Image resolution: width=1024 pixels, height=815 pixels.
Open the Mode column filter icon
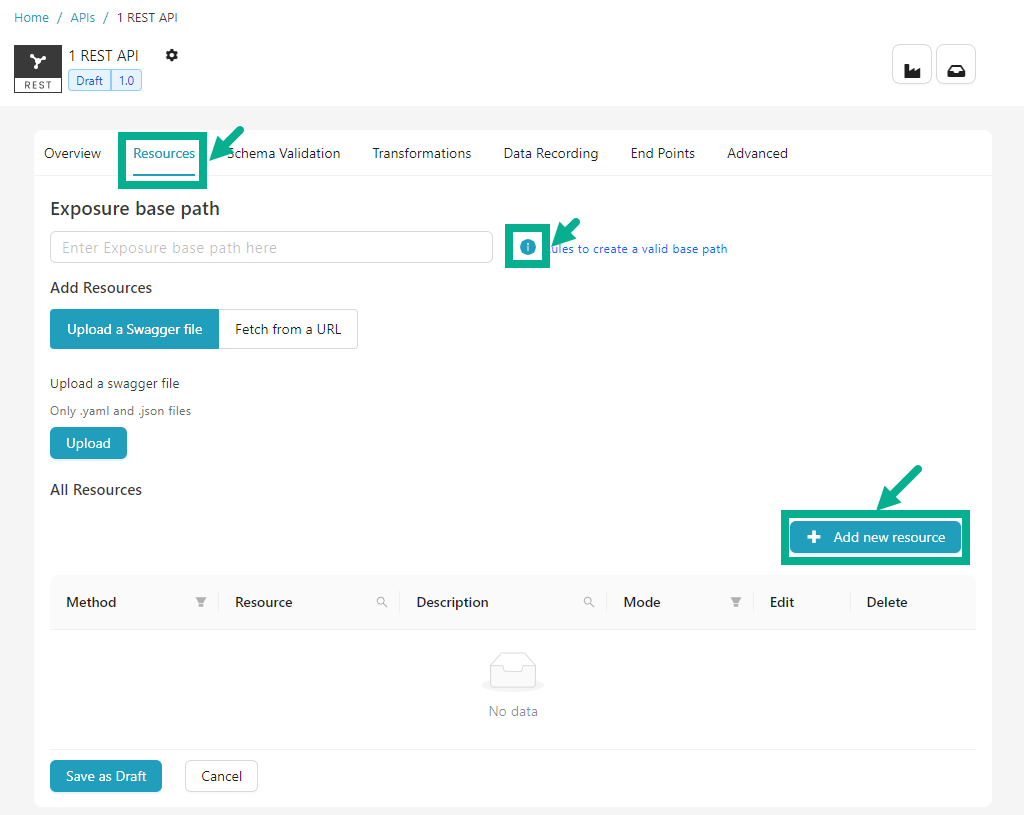pos(736,602)
